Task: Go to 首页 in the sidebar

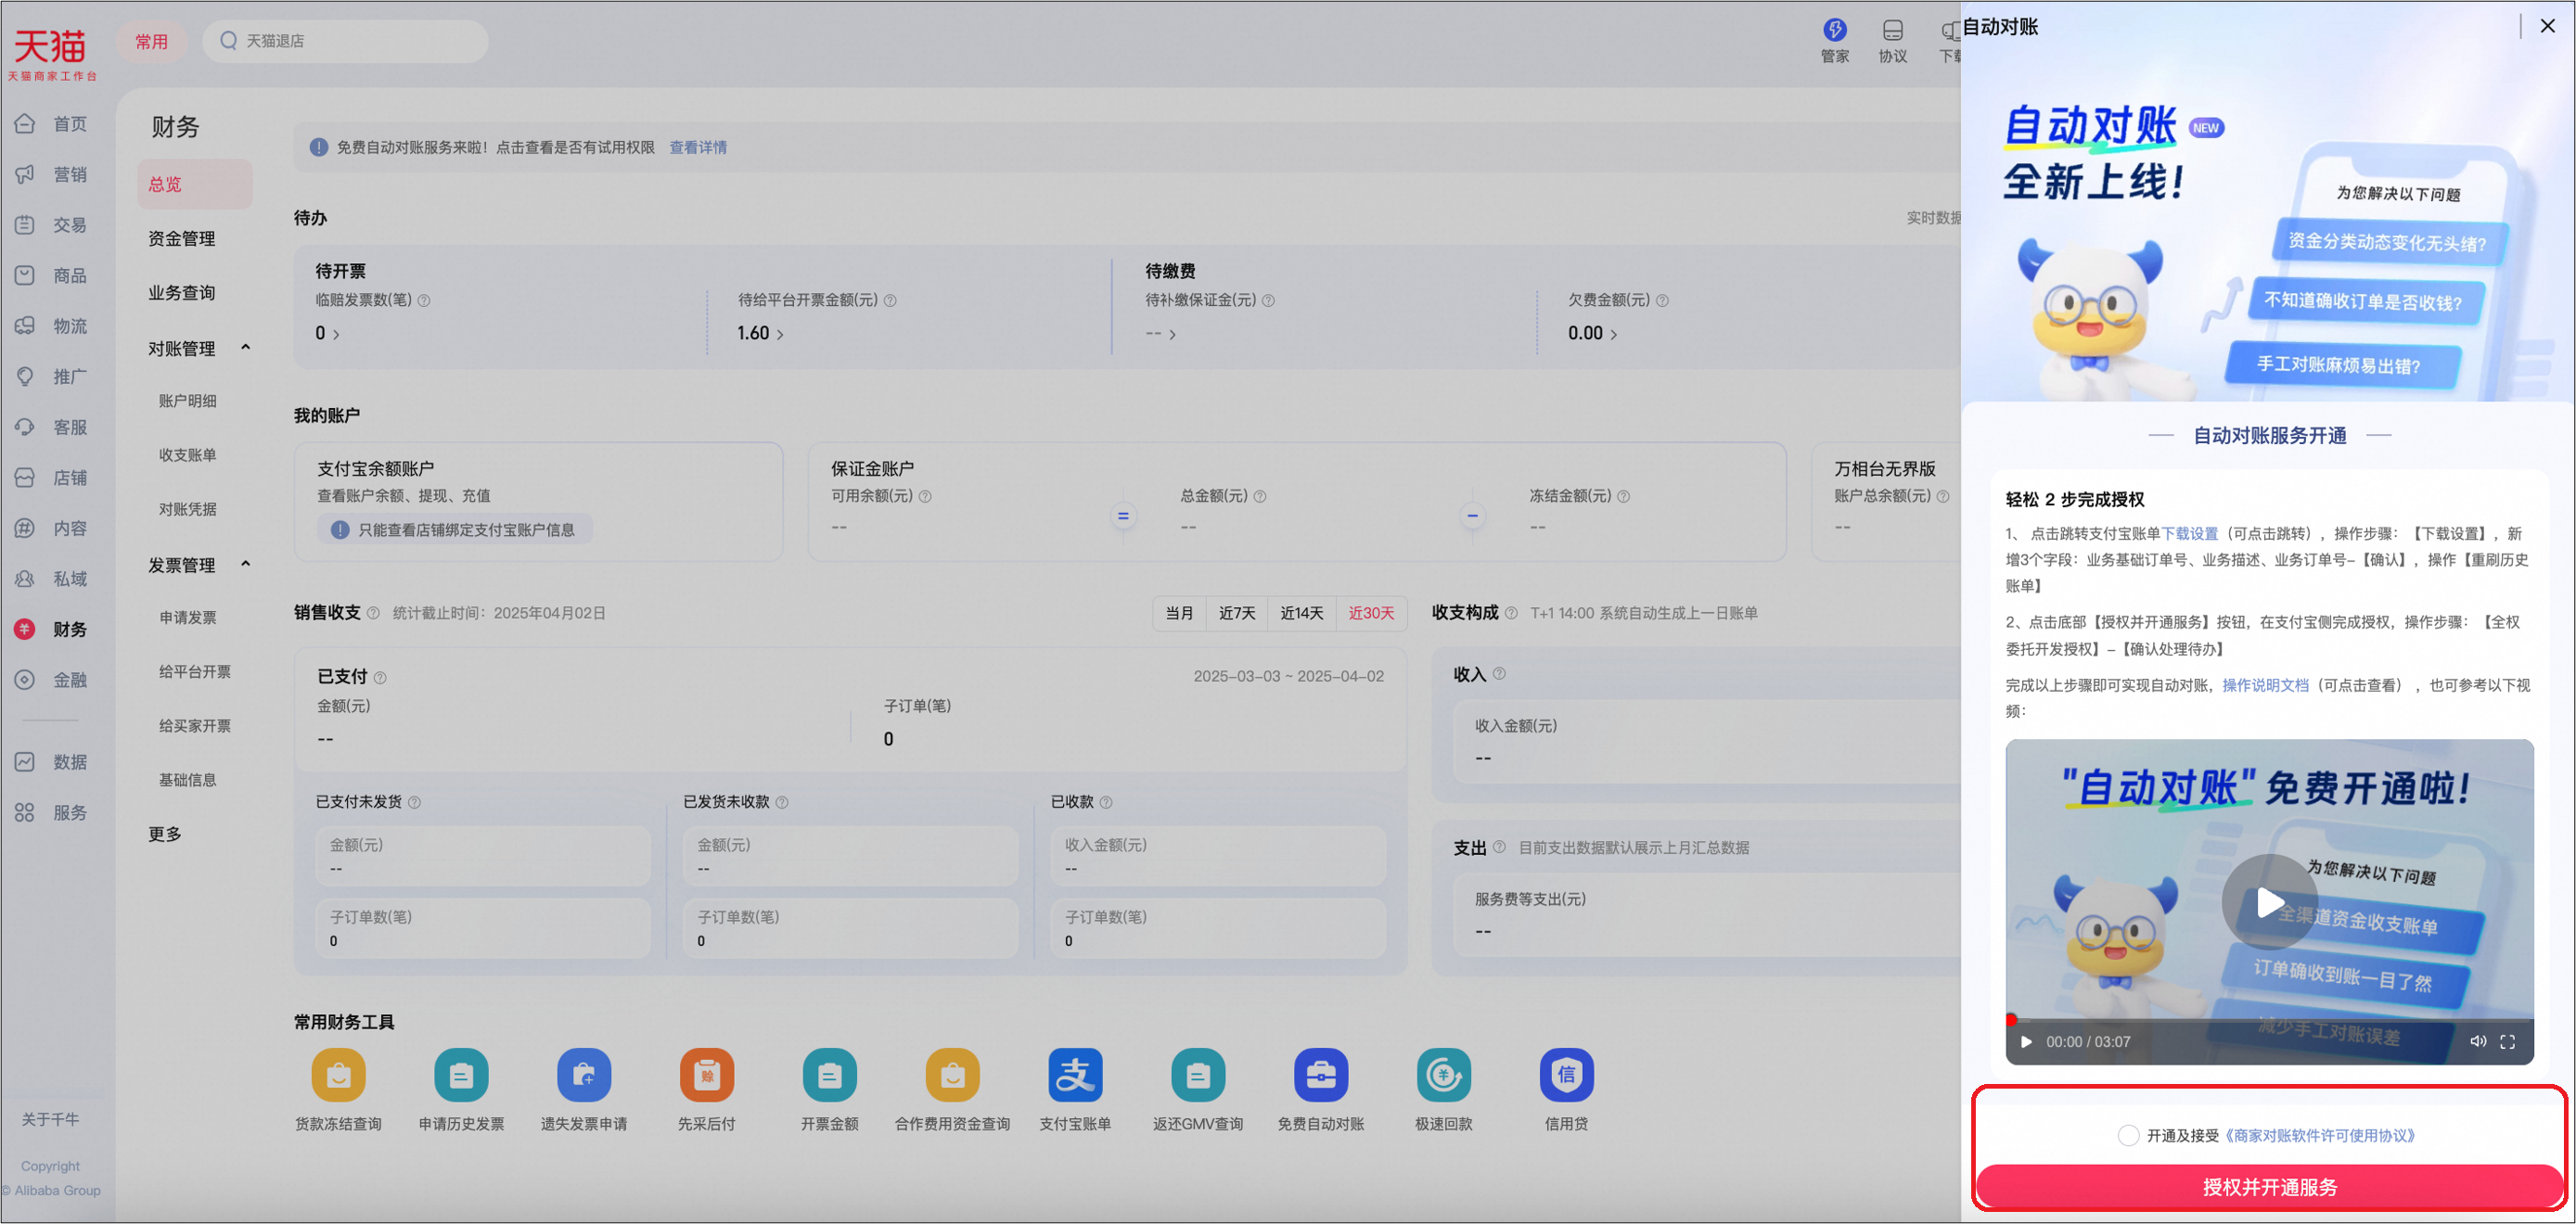Action: coord(51,124)
